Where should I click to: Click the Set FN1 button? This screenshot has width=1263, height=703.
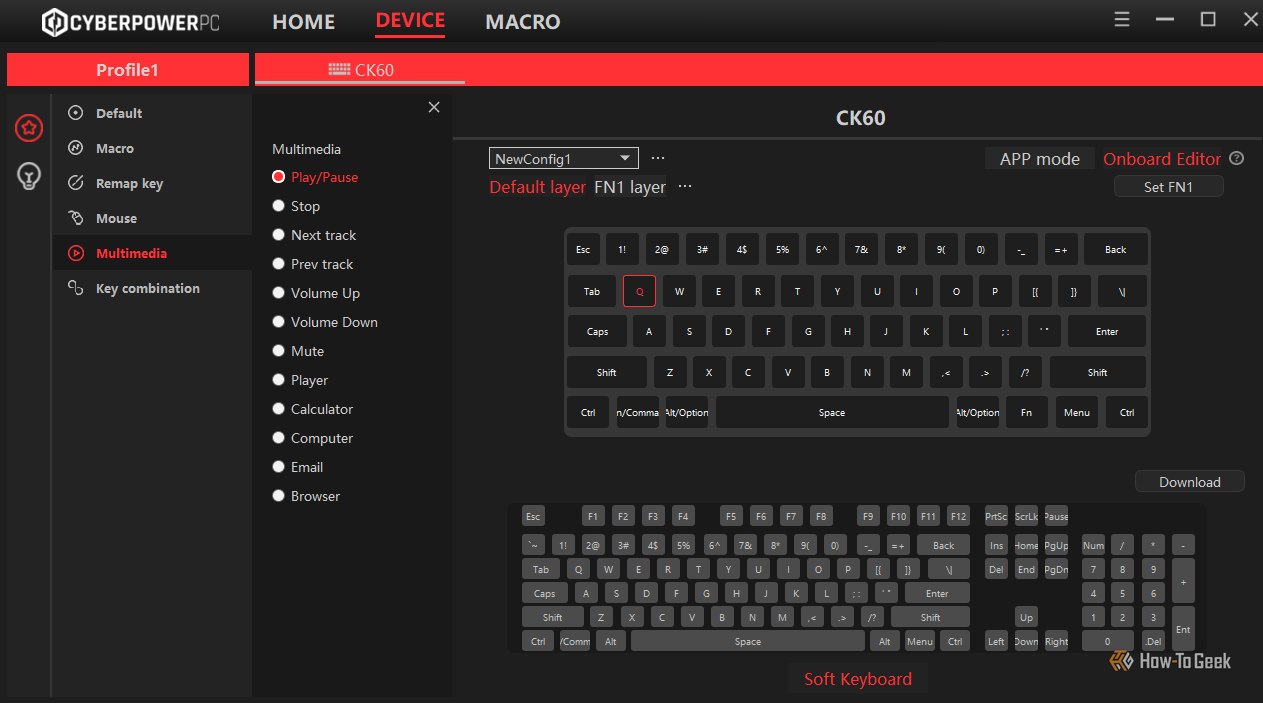[1169, 187]
